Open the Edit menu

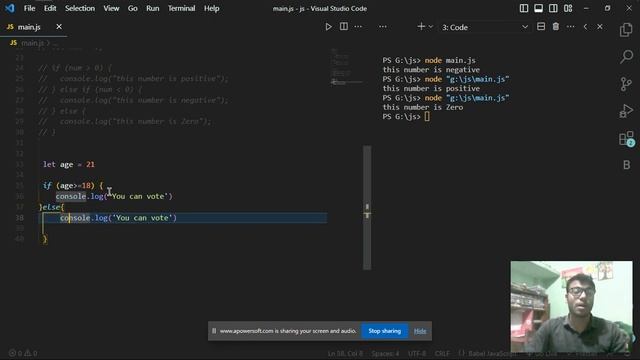click(50, 8)
